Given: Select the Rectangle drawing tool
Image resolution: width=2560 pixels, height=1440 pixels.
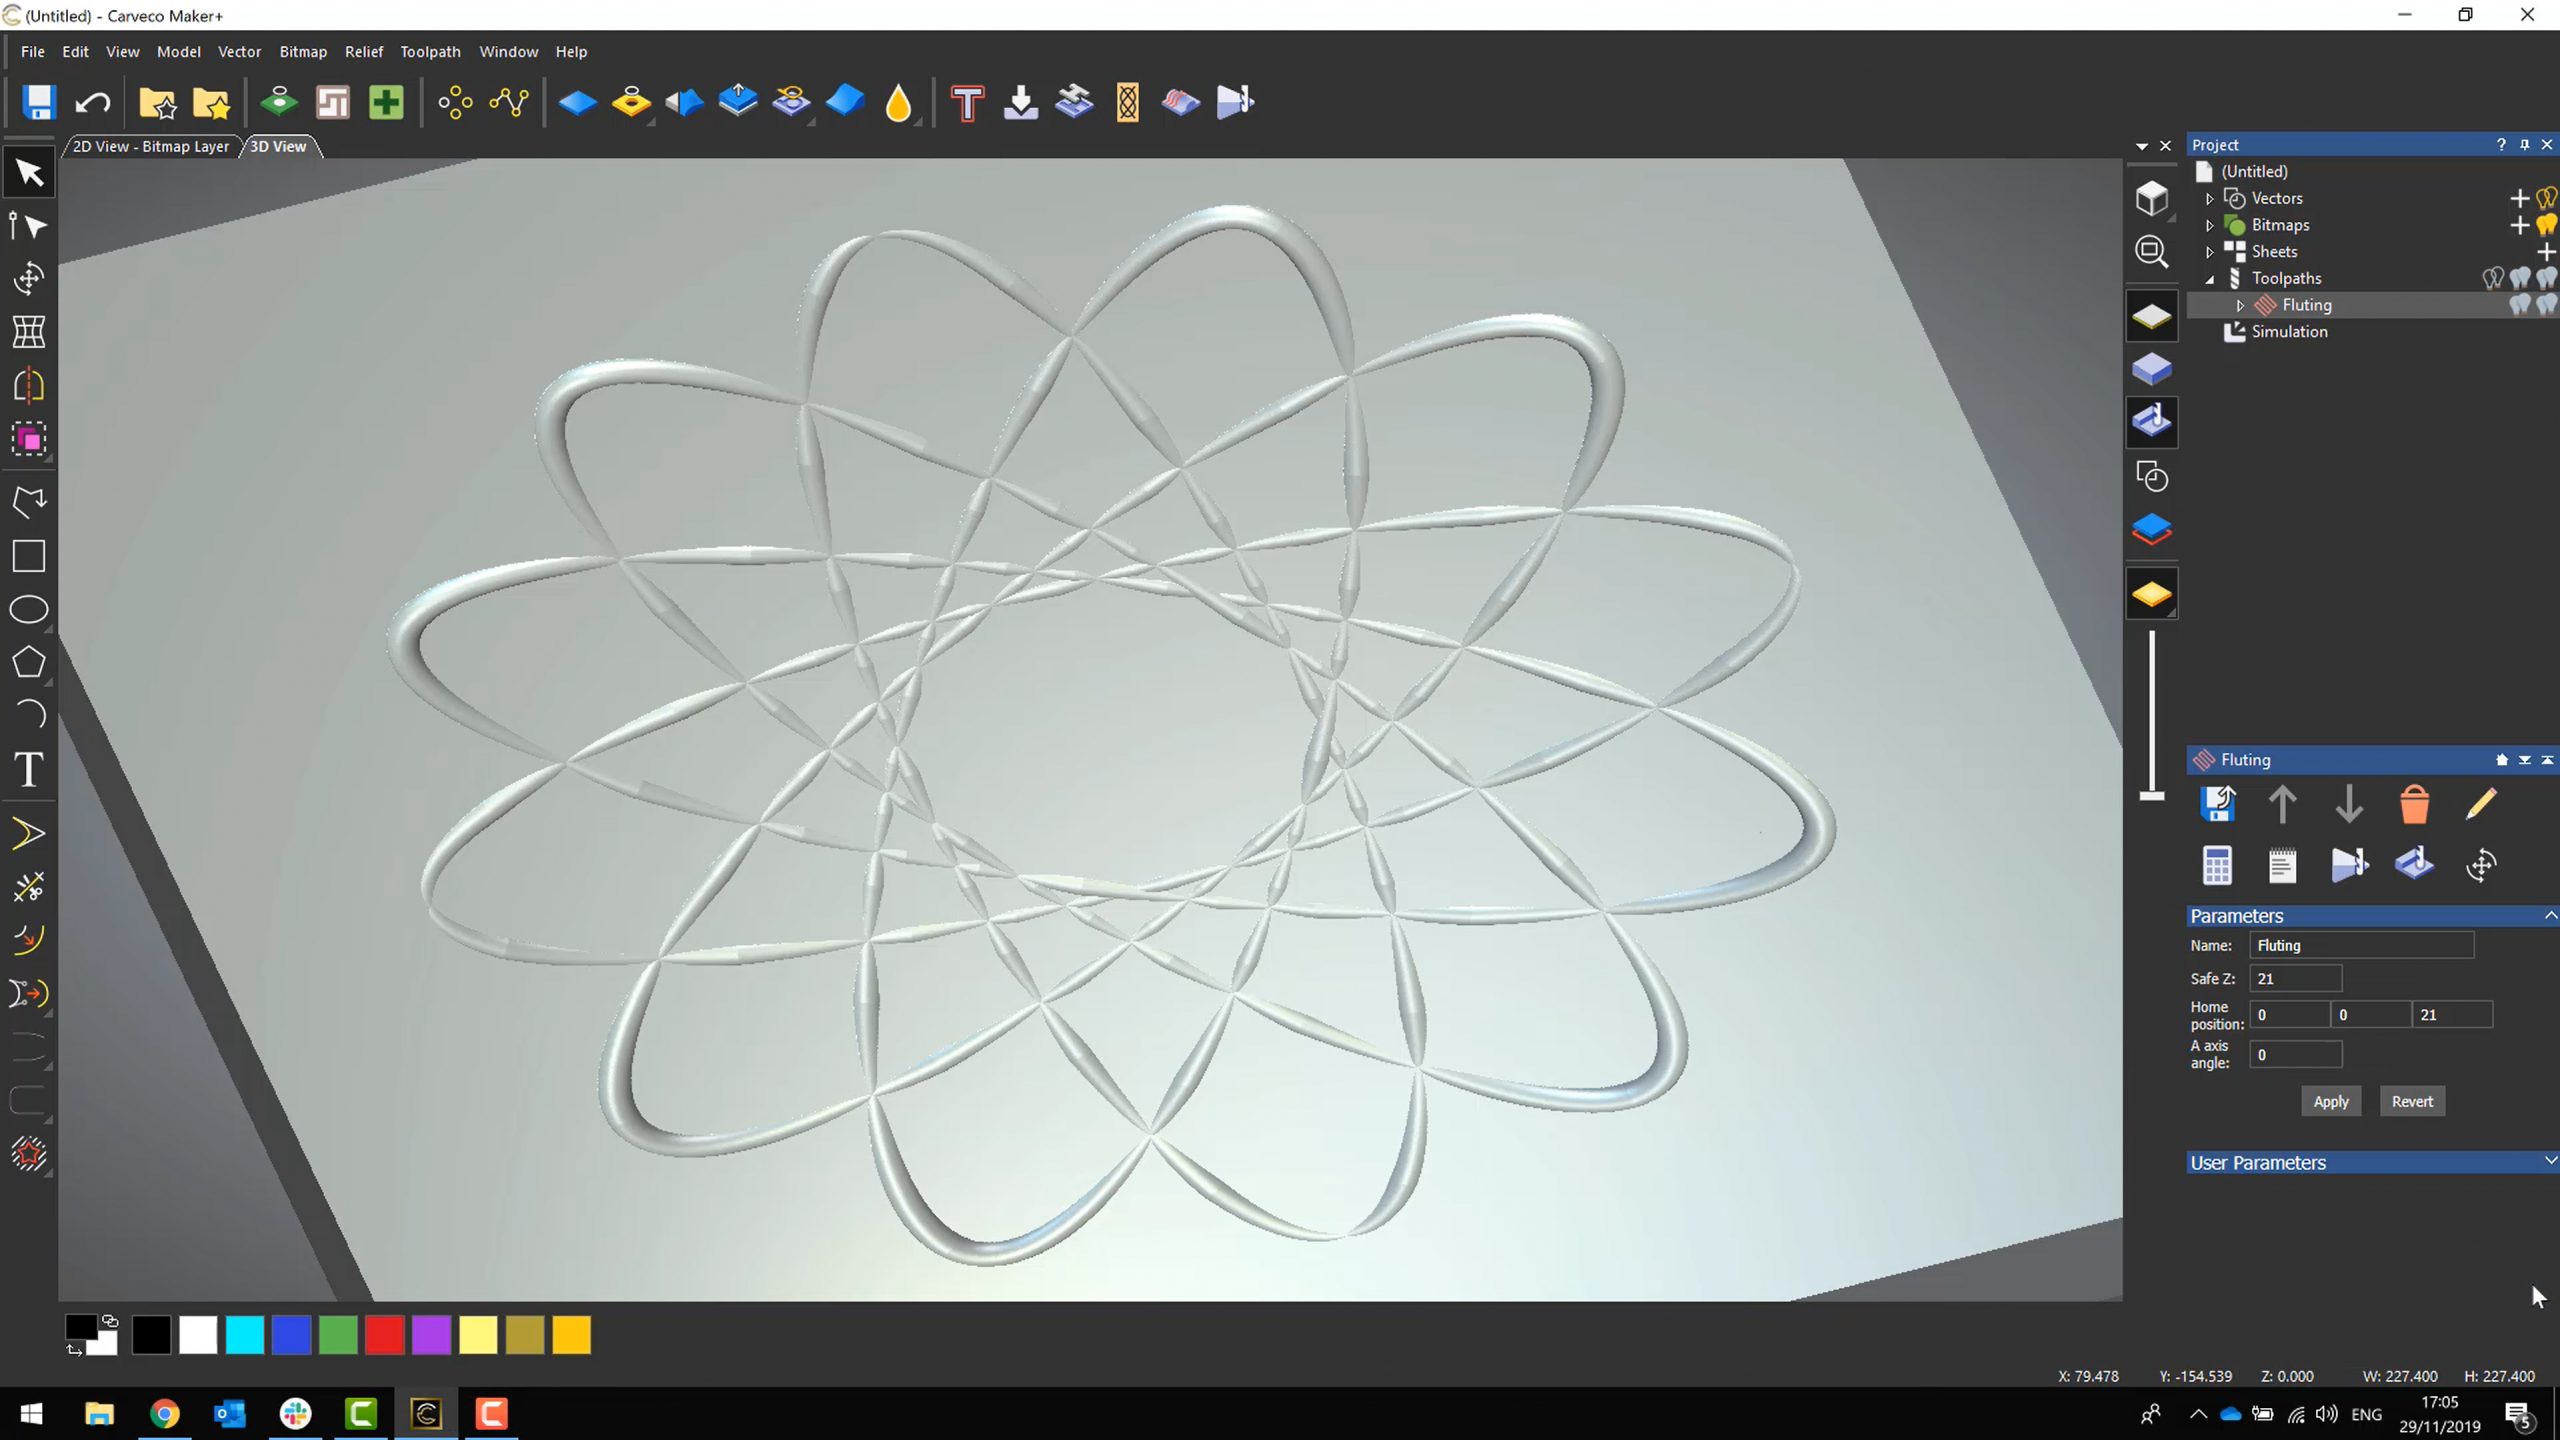Looking at the screenshot, I should coord(28,556).
